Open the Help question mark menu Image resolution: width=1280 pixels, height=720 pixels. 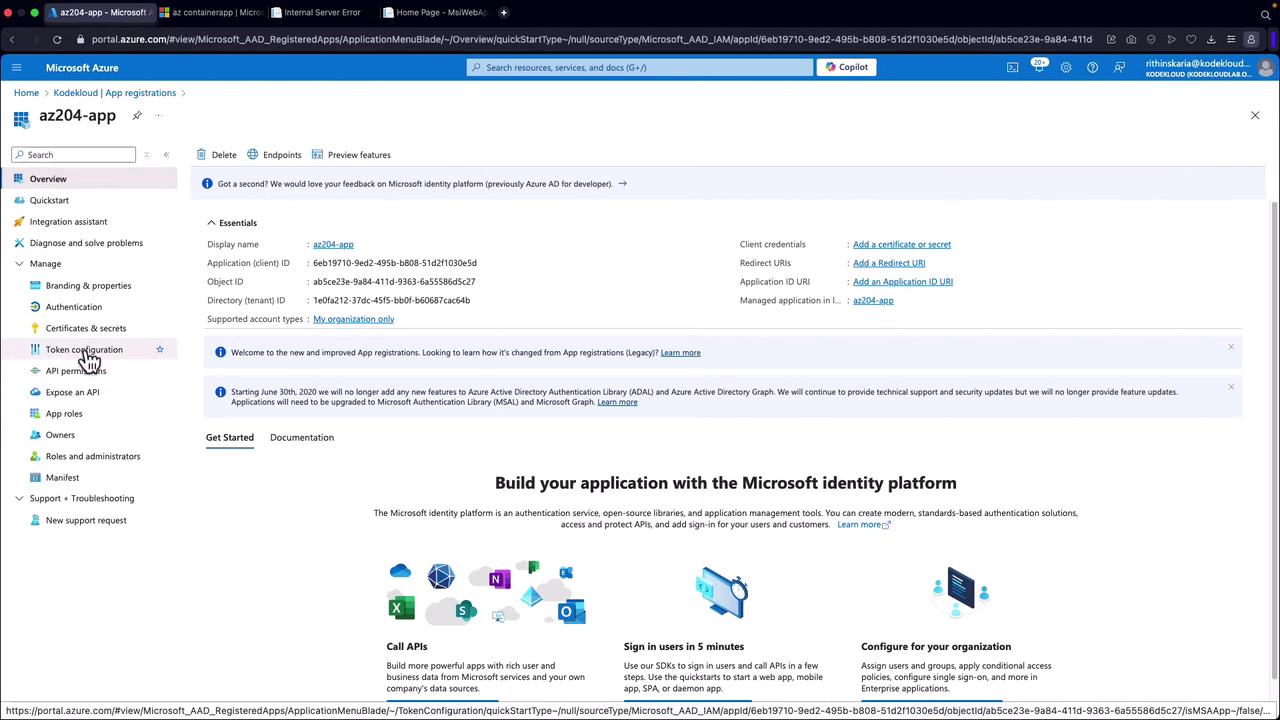click(1092, 67)
